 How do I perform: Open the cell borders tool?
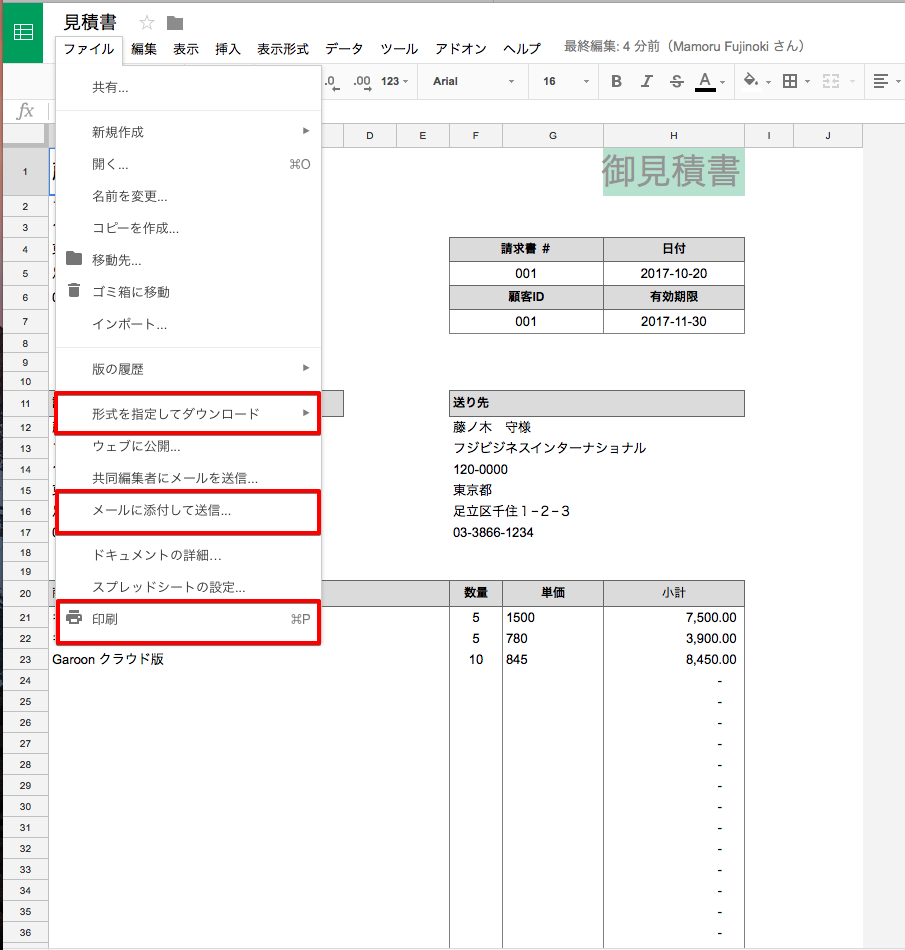point(790,81)
